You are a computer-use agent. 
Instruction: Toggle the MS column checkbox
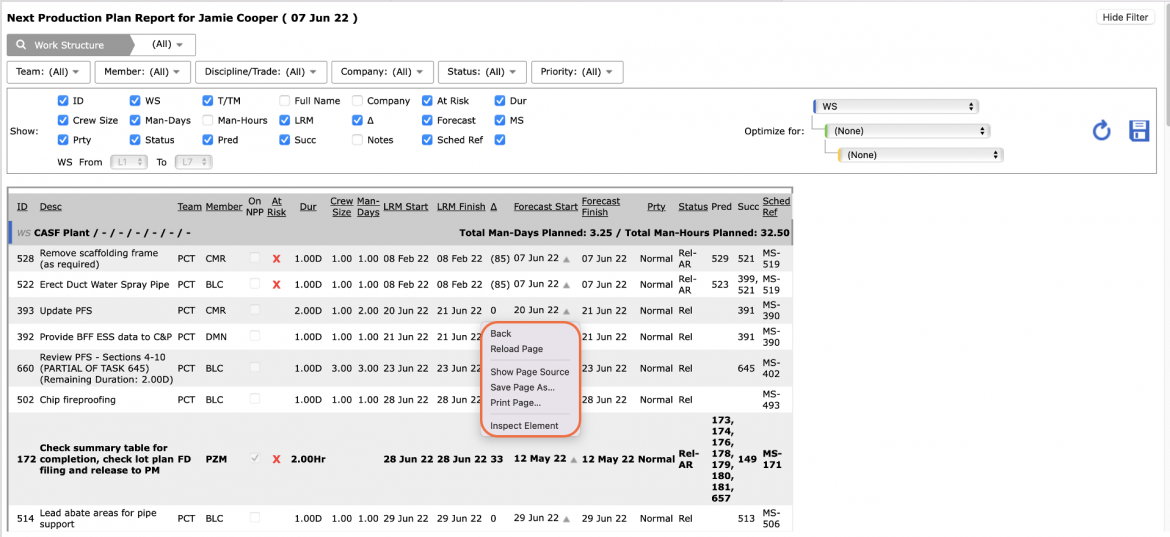500,120
